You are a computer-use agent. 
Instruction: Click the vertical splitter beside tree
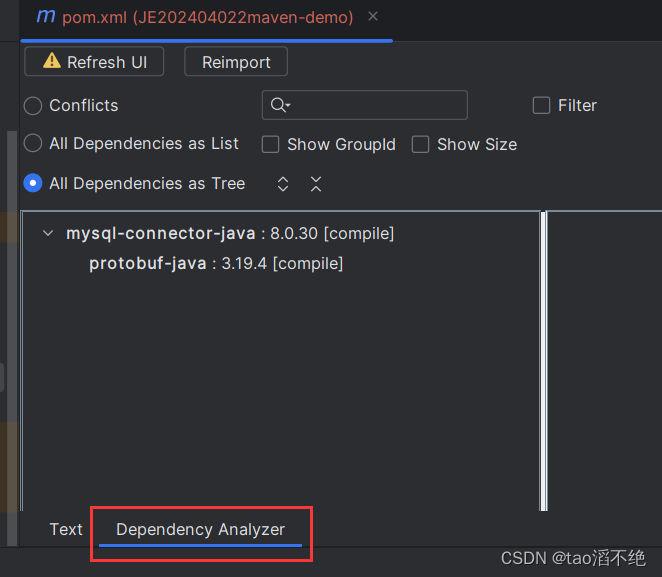(543, 361)
